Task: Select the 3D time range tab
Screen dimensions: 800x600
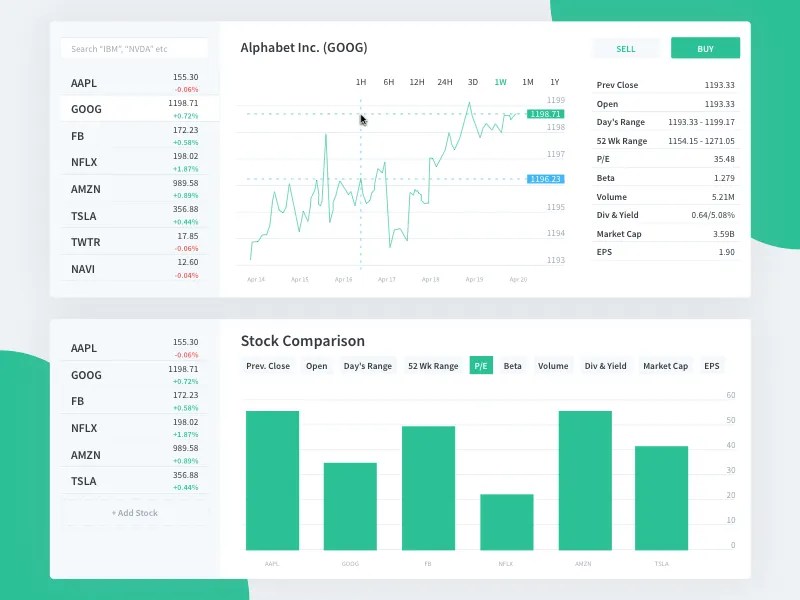Action: click(x=473, y=82)
